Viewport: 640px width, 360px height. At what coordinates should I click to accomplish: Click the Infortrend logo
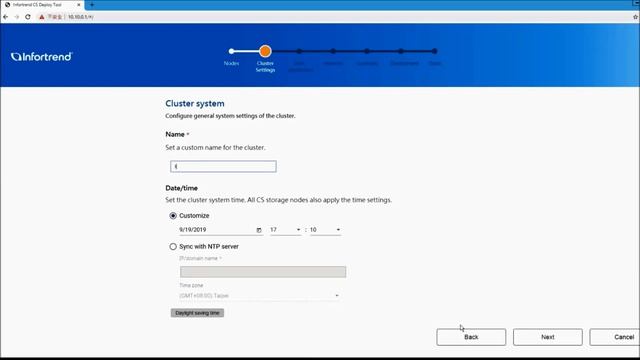[41, 57]
